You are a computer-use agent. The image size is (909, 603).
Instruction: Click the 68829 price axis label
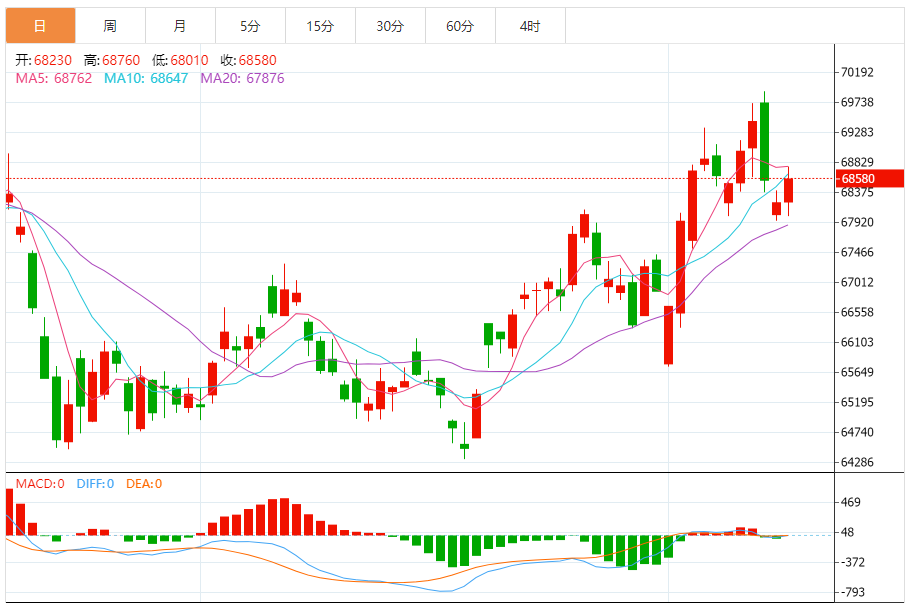click(857, 162)
